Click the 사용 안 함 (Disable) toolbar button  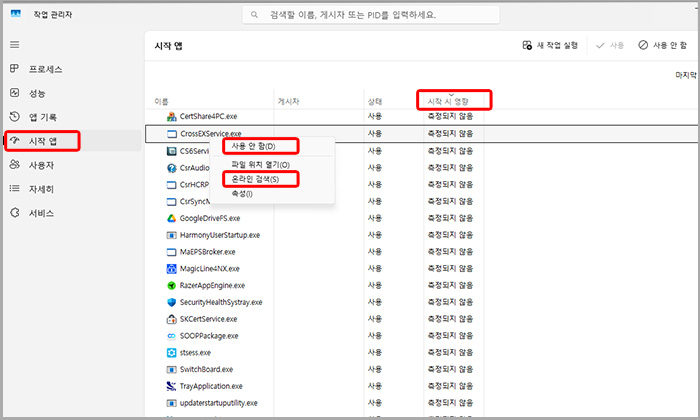pos(663,45)
